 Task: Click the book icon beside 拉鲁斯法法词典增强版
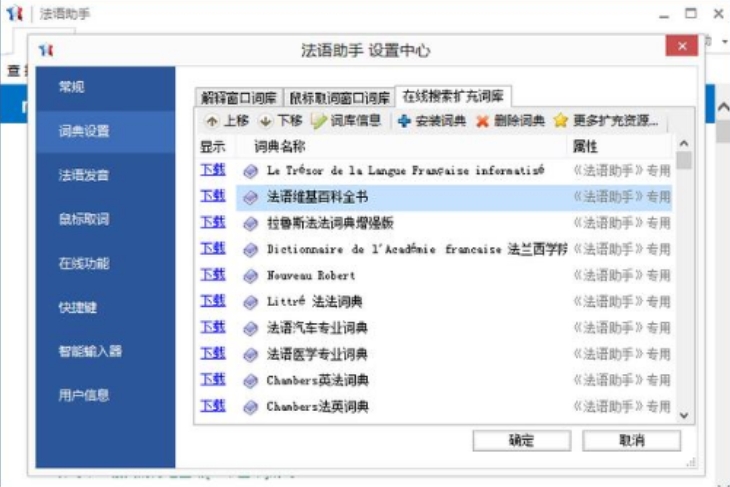(250, 224)
